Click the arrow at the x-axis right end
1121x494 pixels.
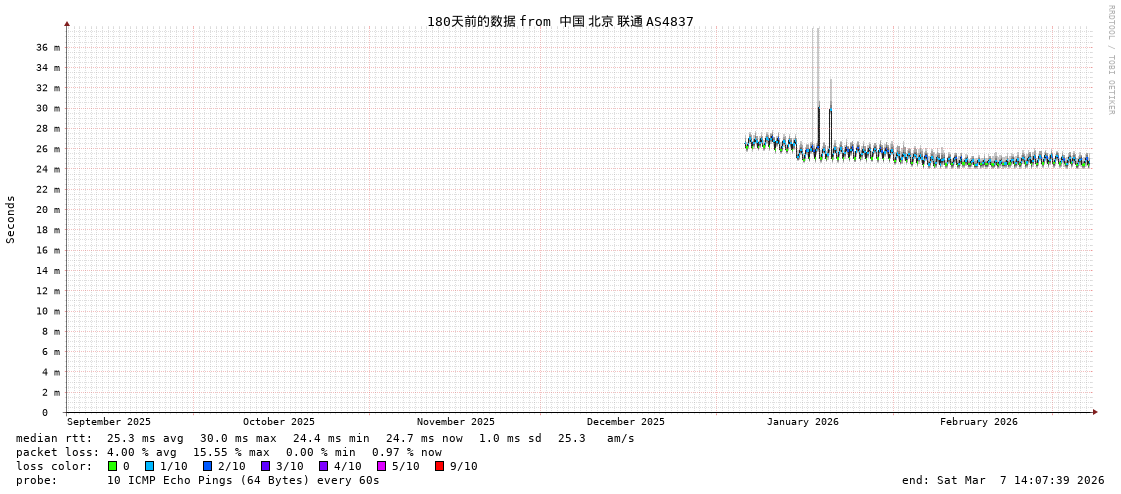(x=1095, y=412)
